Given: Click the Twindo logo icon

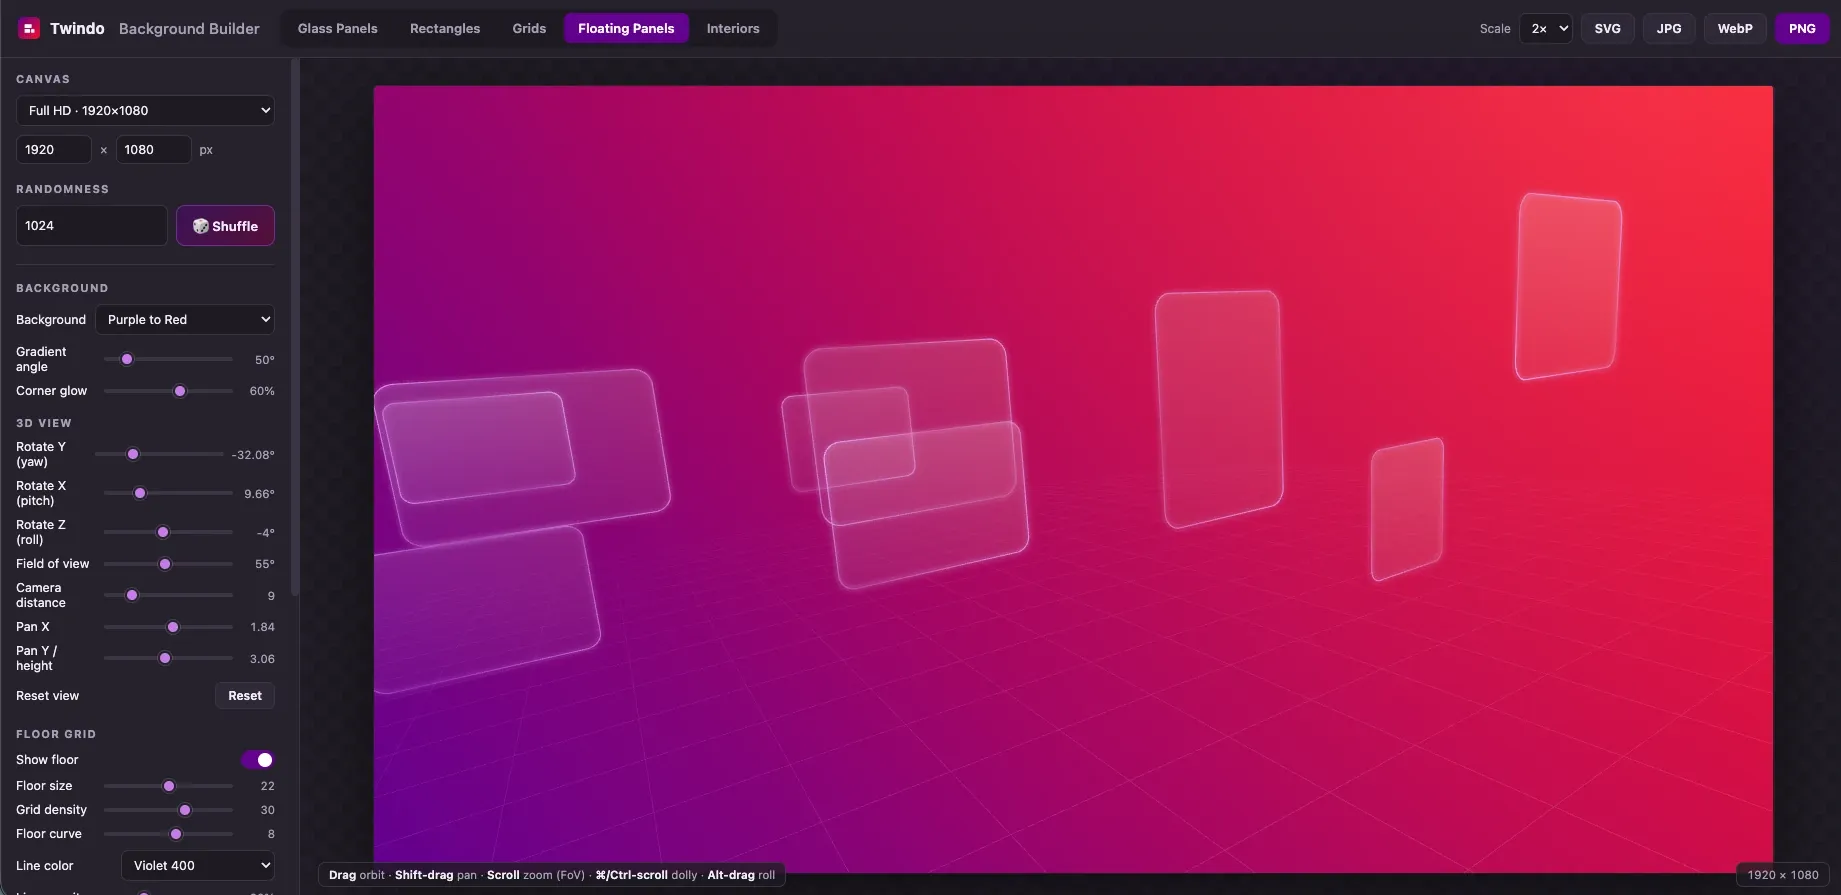Looking at the screenshot, I should [x=29, y=28].
